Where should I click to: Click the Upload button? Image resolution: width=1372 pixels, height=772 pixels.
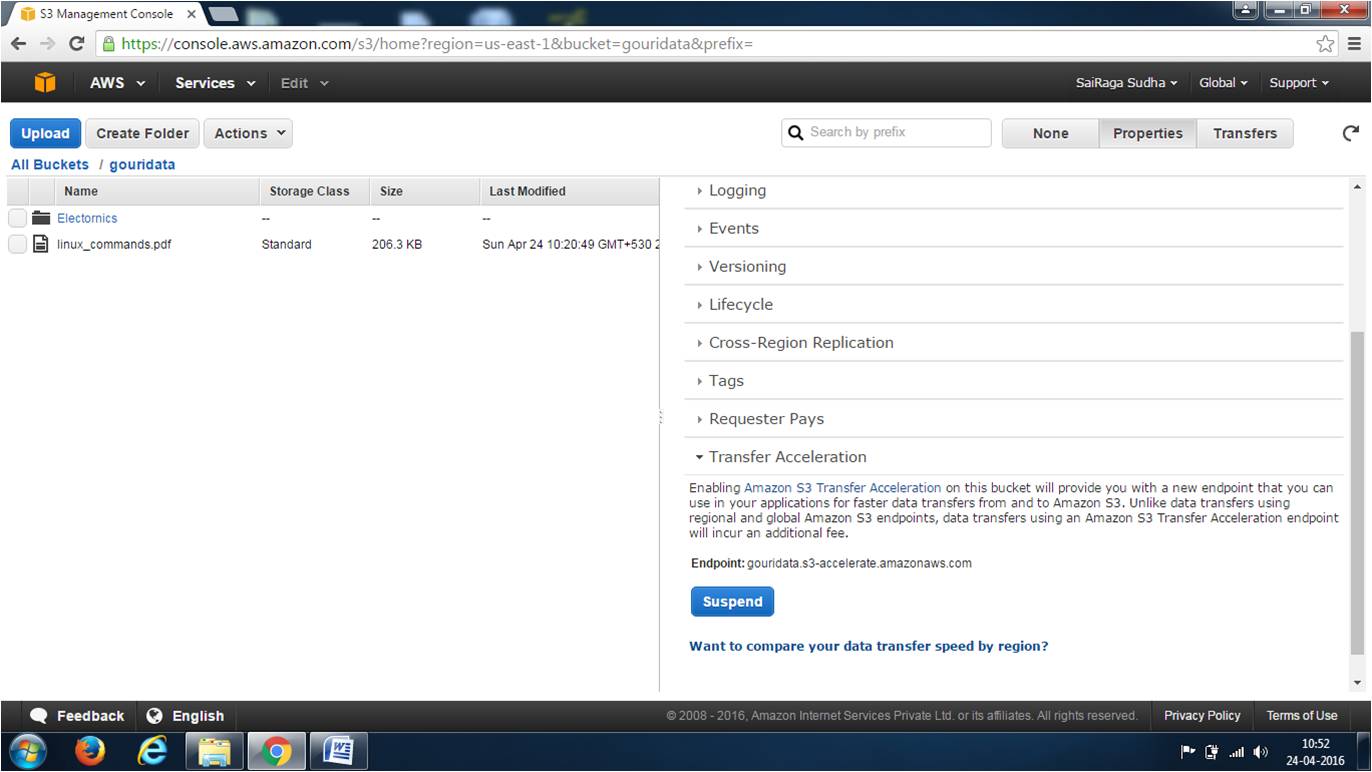point(45,133)
